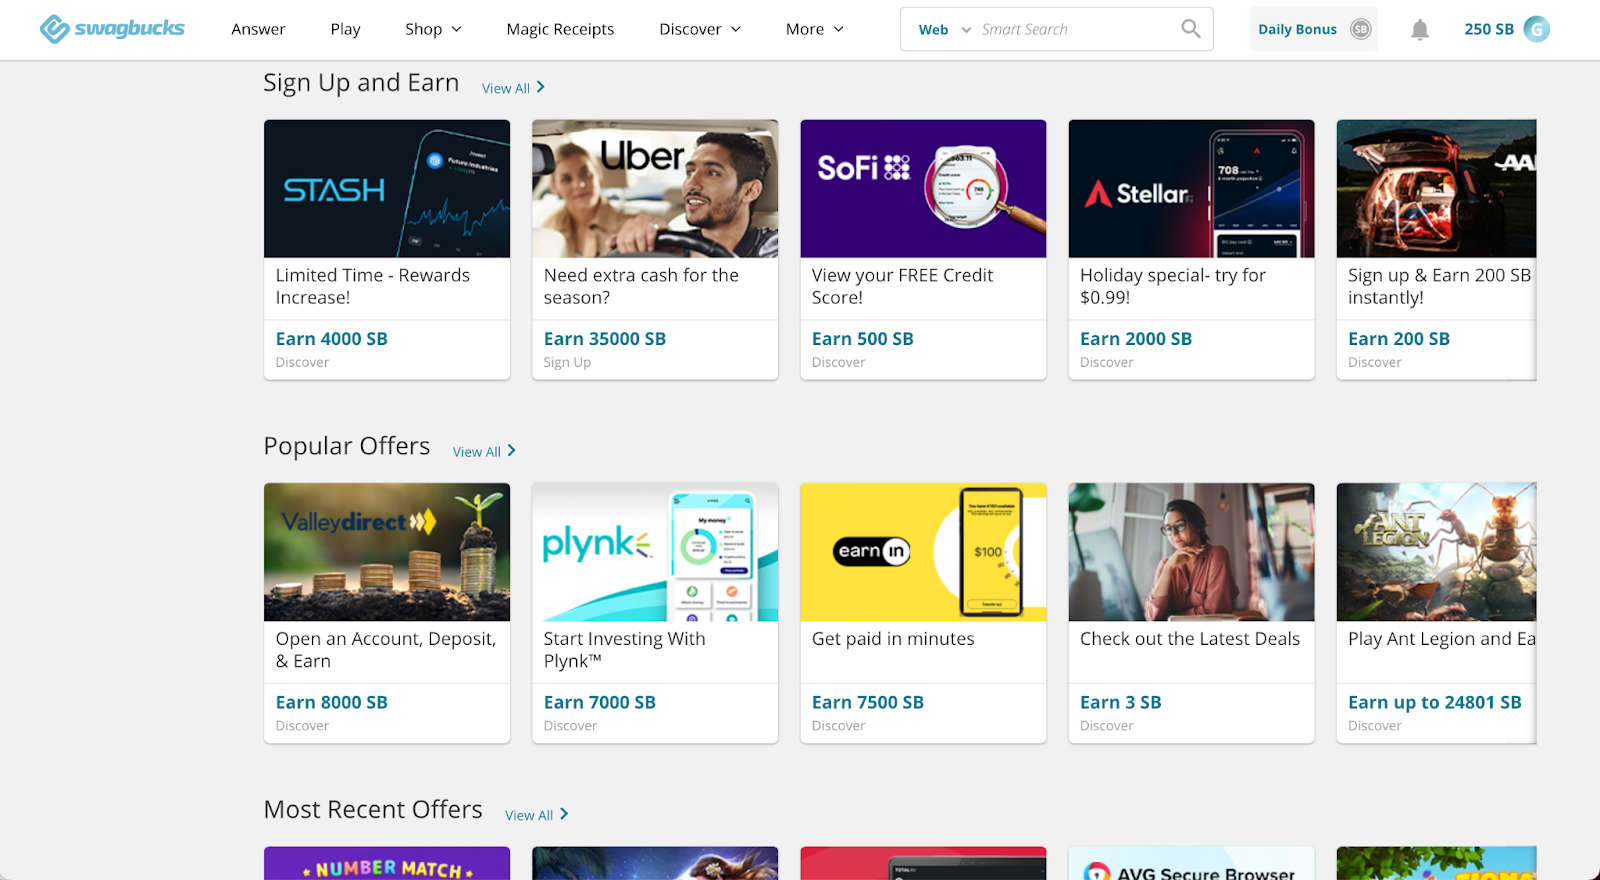The image size is (1600, 880).
Task: Click Earn 3 SB text
Action: 1120,702
